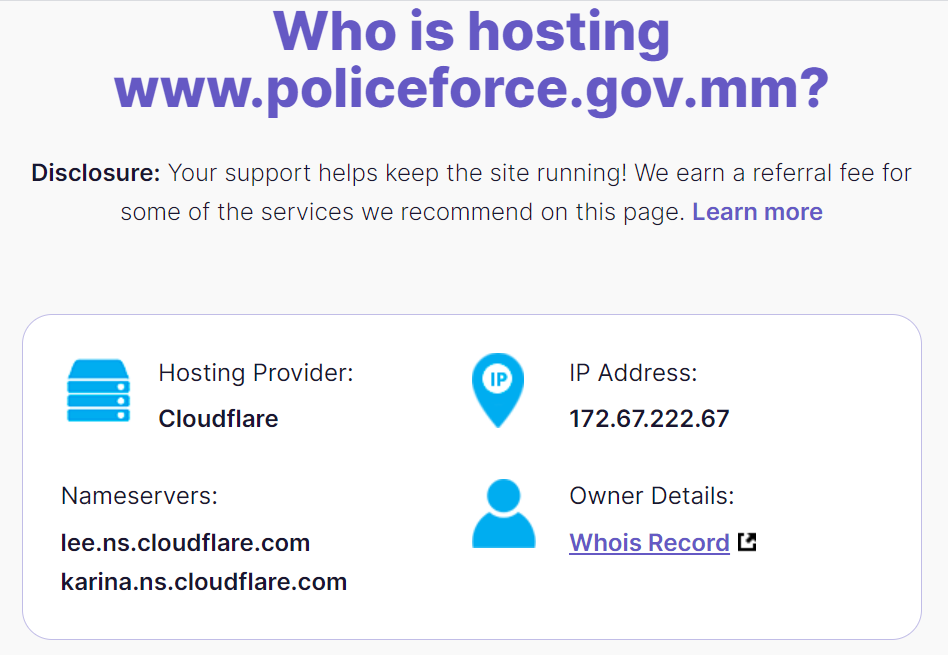Click the lee.ns.cloudflare.com nameserver
The image size is (948, 655).
click(x=186, y=543)
